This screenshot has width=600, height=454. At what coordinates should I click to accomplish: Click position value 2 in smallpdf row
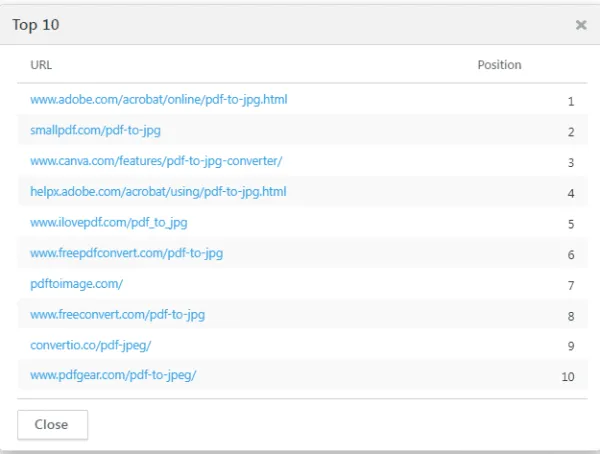[571, 132]
